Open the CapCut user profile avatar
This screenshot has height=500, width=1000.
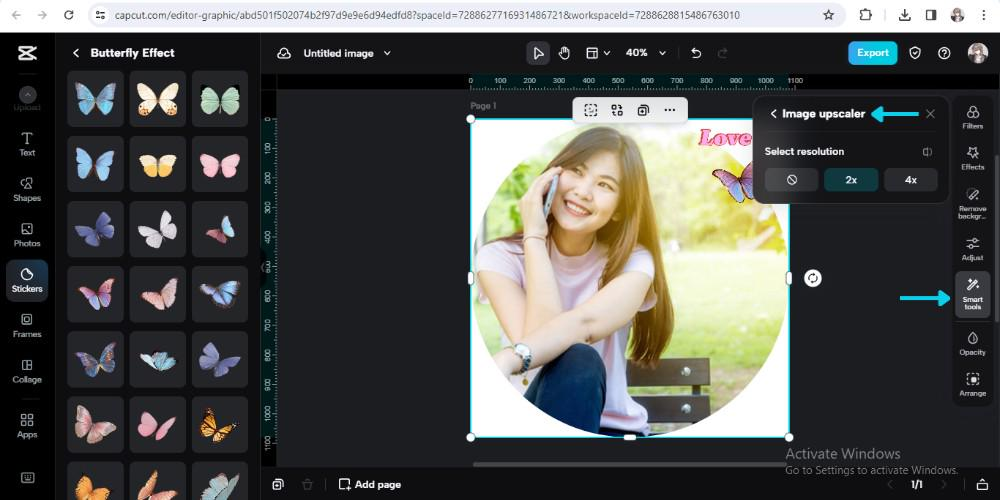pyautogui.click(x=977, y=53)
